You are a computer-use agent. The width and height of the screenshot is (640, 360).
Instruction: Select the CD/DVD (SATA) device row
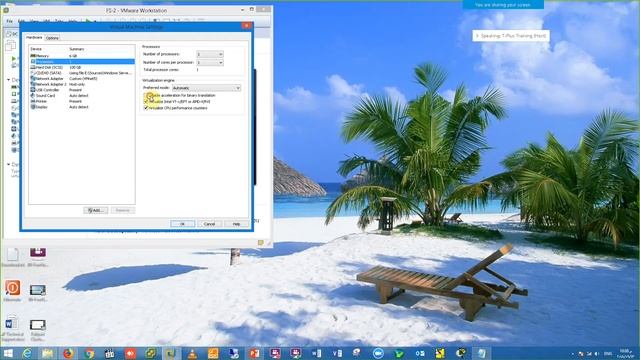pos(82,73)
